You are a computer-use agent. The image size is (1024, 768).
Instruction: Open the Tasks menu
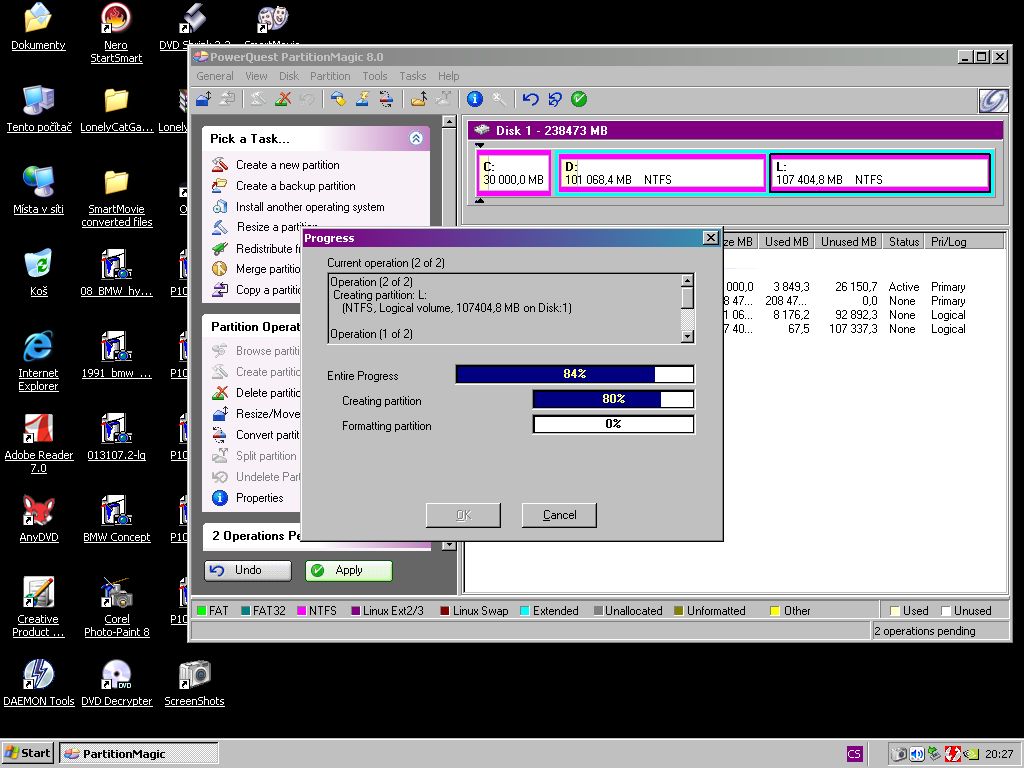point(413,76)
